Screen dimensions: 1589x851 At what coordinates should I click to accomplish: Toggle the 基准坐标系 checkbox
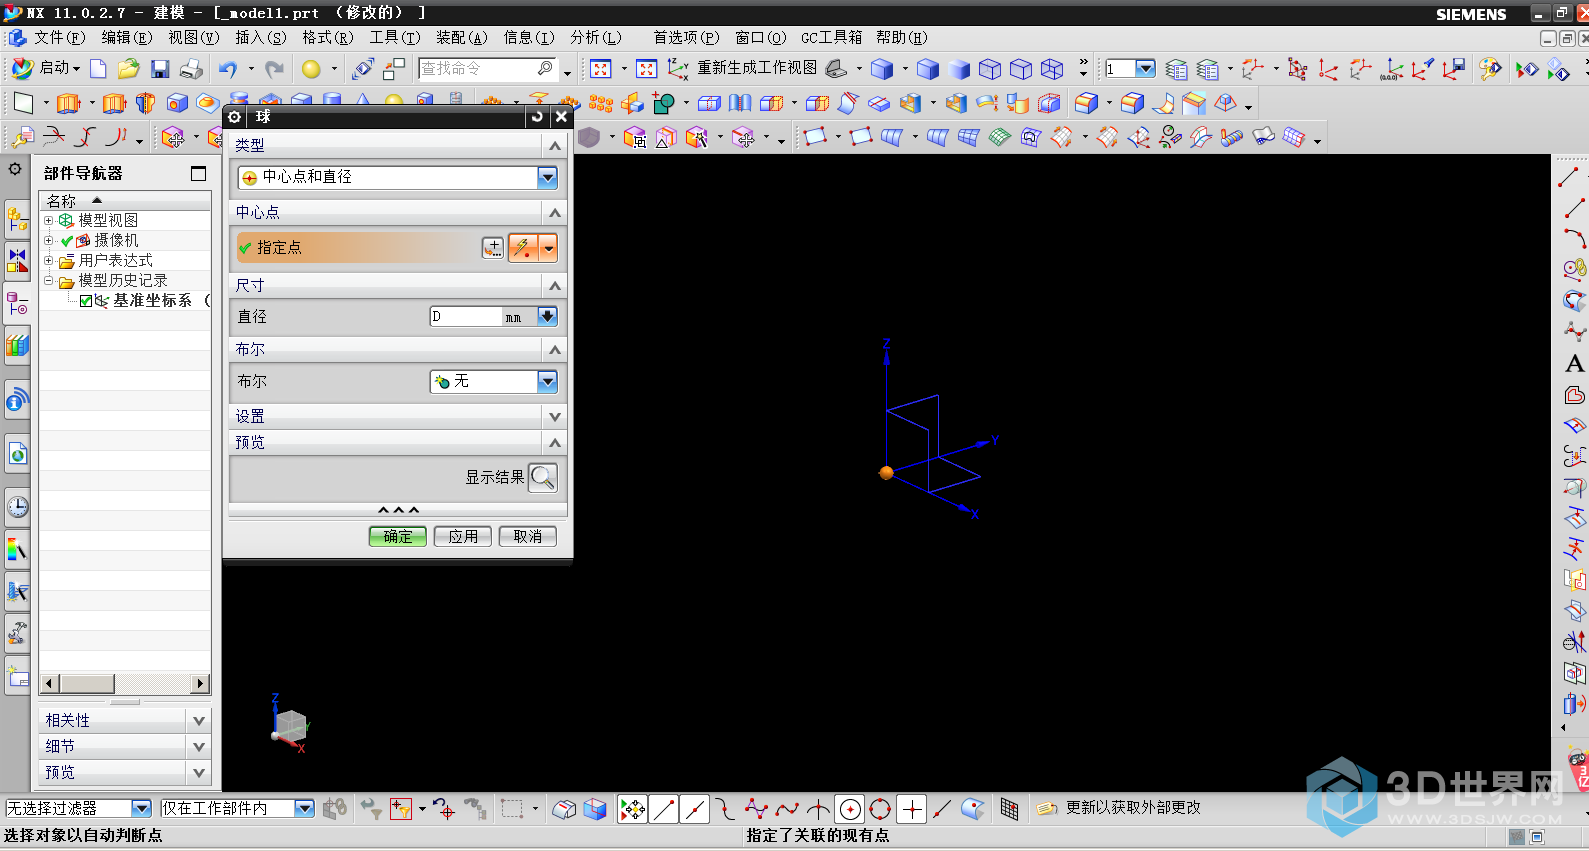(86, 301)
